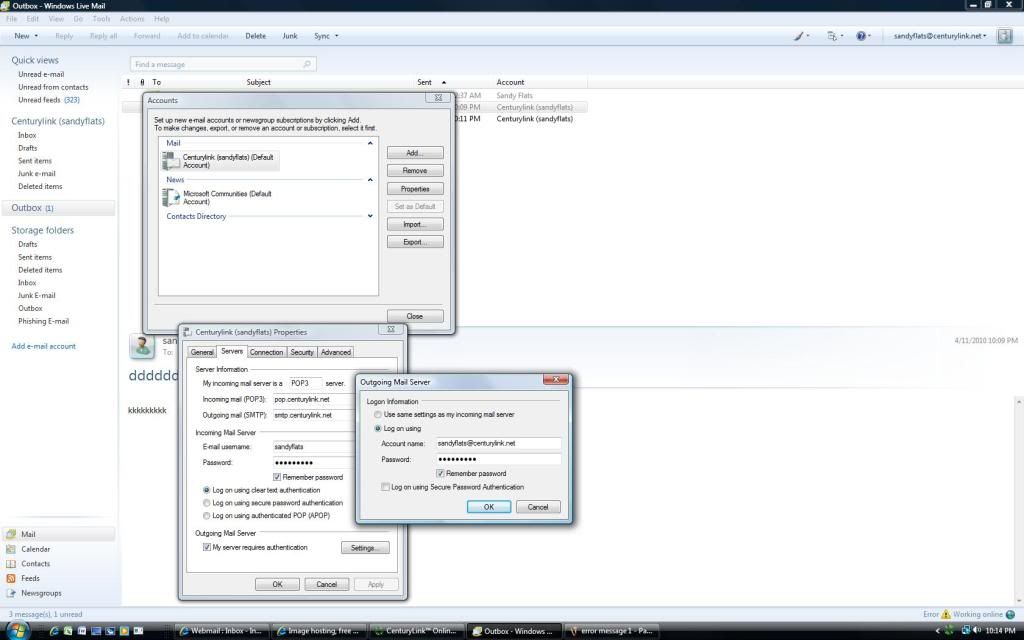This screenshot has width=1024, height=640.
Task: Click the Contacts icon in bottom navigation
Action: pyautogui.click(x=11, y=564)
